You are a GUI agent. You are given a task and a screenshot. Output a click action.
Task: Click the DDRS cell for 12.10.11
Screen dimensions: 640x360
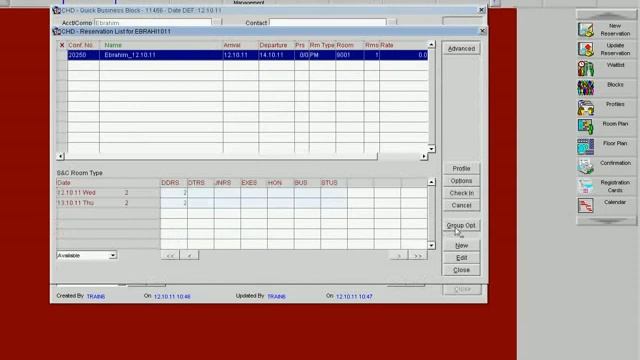pos(174,193)
